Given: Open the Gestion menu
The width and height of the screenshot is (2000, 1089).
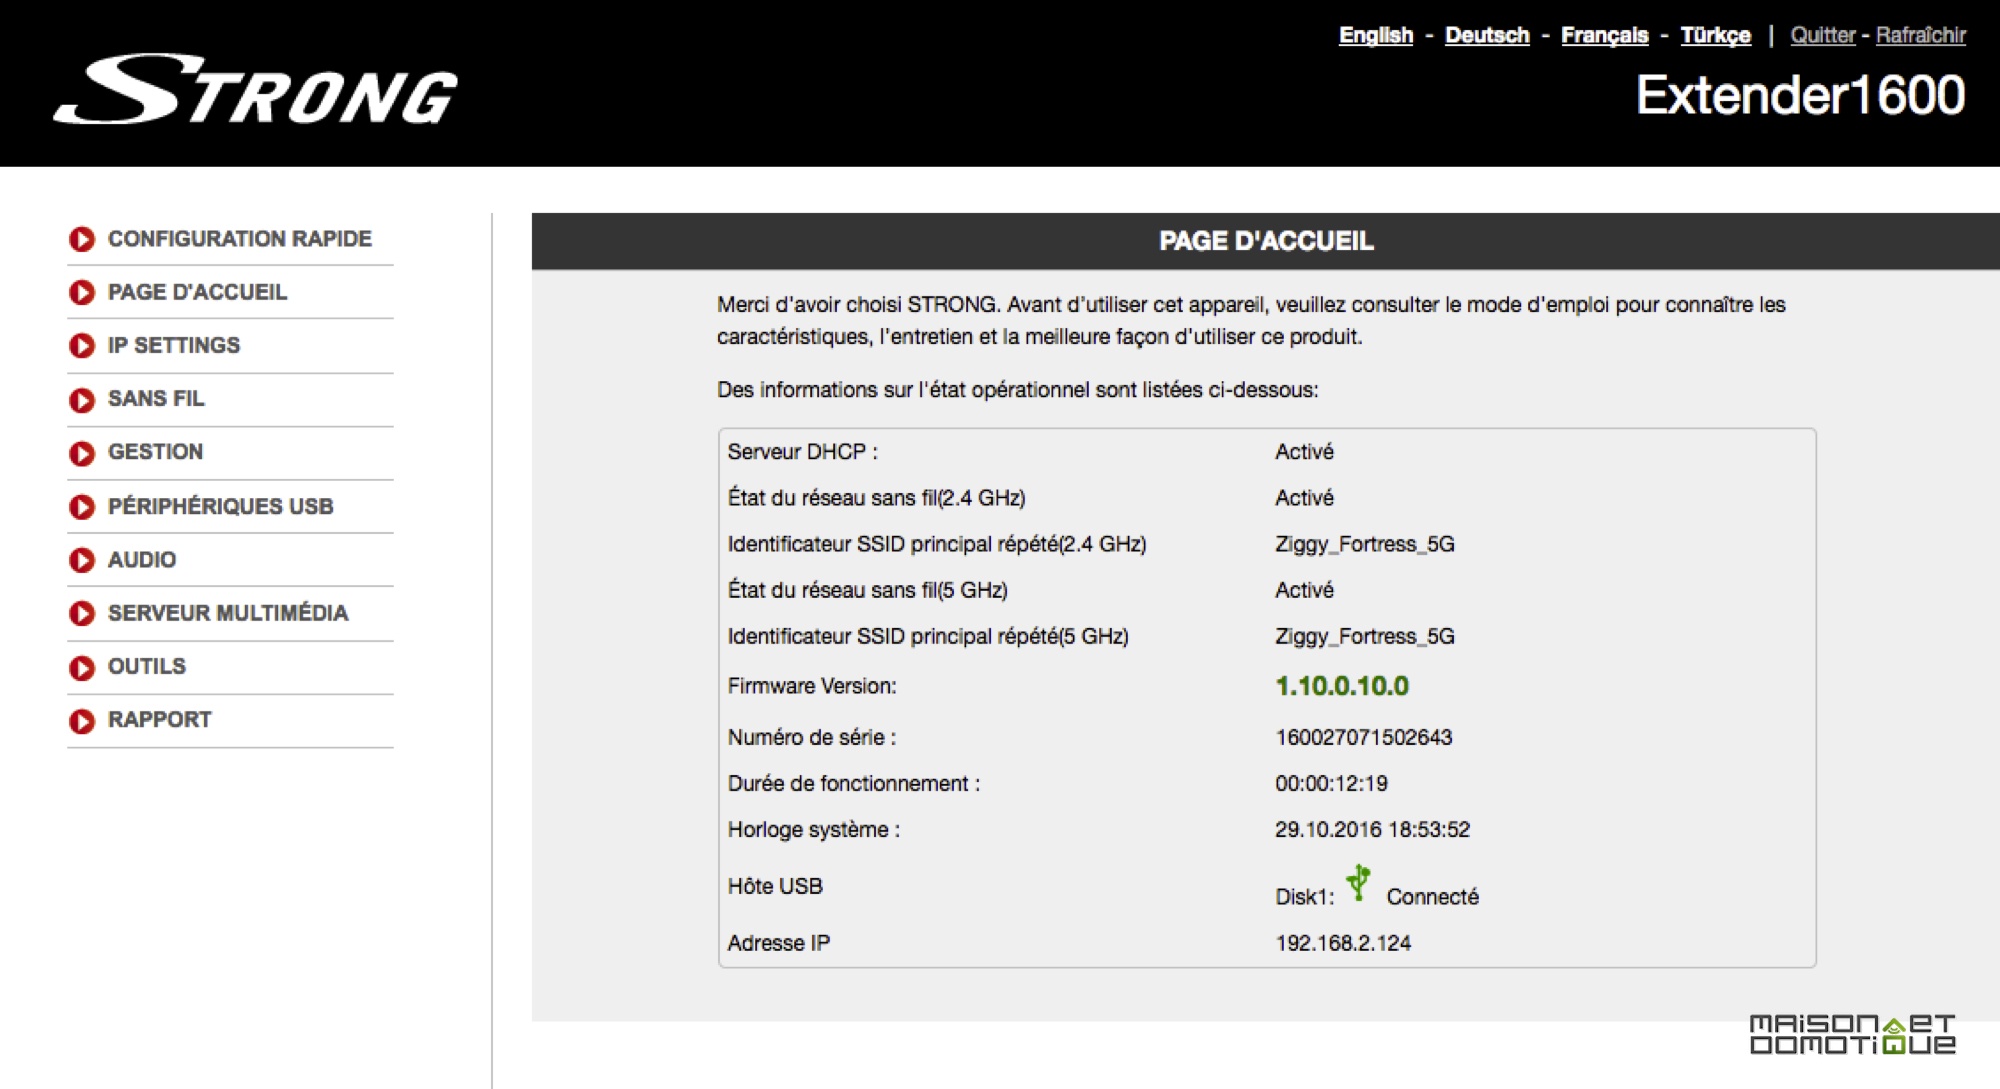Looking at the screenshot, I should pos(155,451).
